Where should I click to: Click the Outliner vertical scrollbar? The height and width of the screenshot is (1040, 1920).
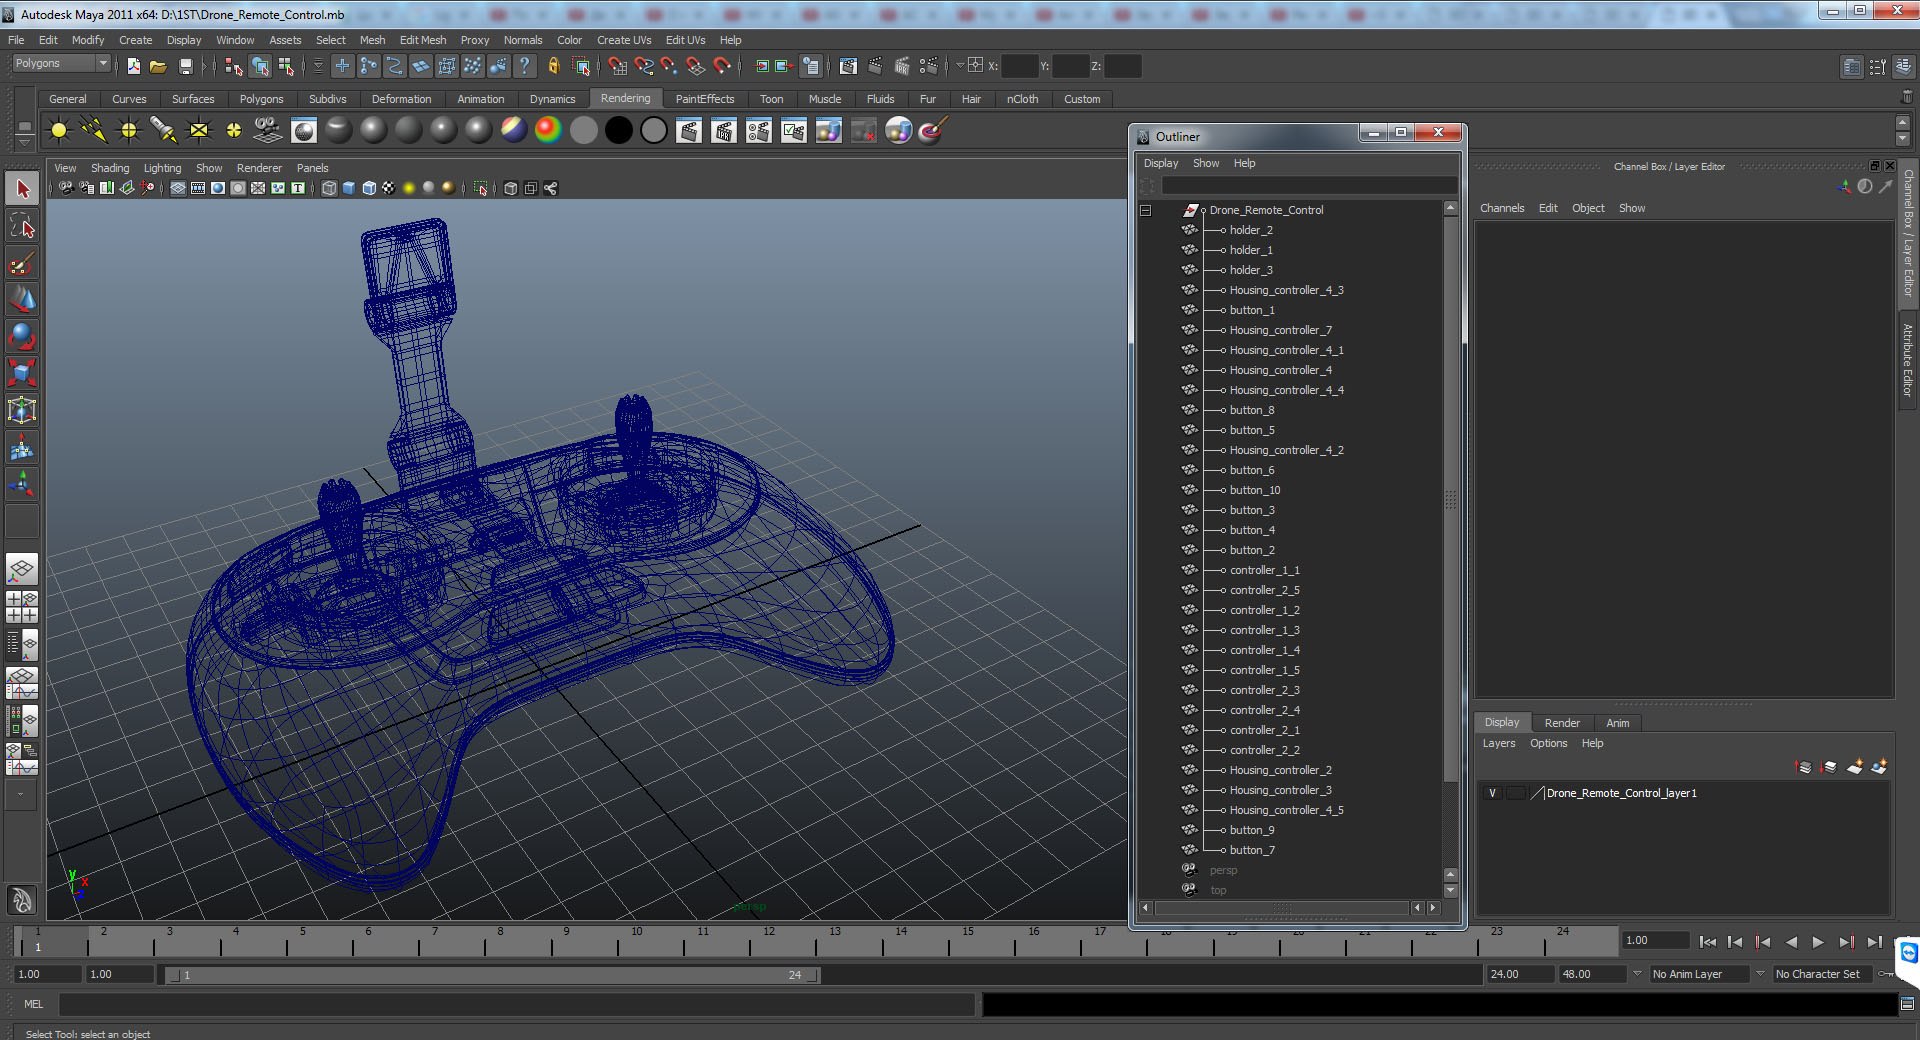click(x=1451, y=498)
